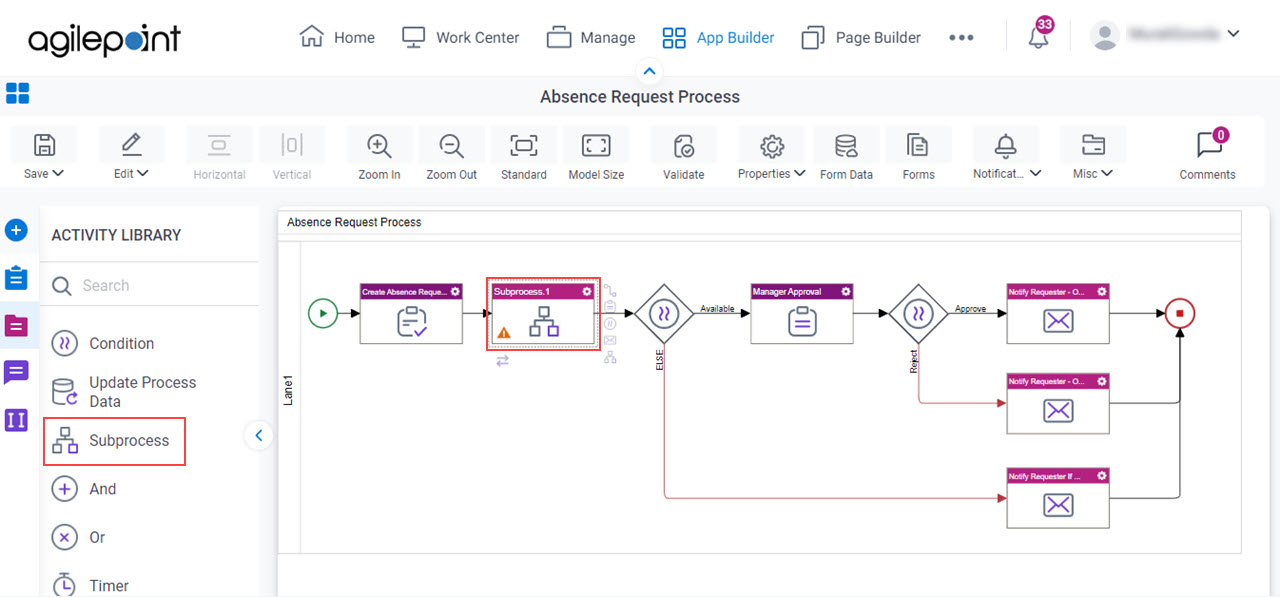Viewport: 1280px width, 597px height.
Task: Open the purple bracket sidebar tab
Action: [16, 420]
